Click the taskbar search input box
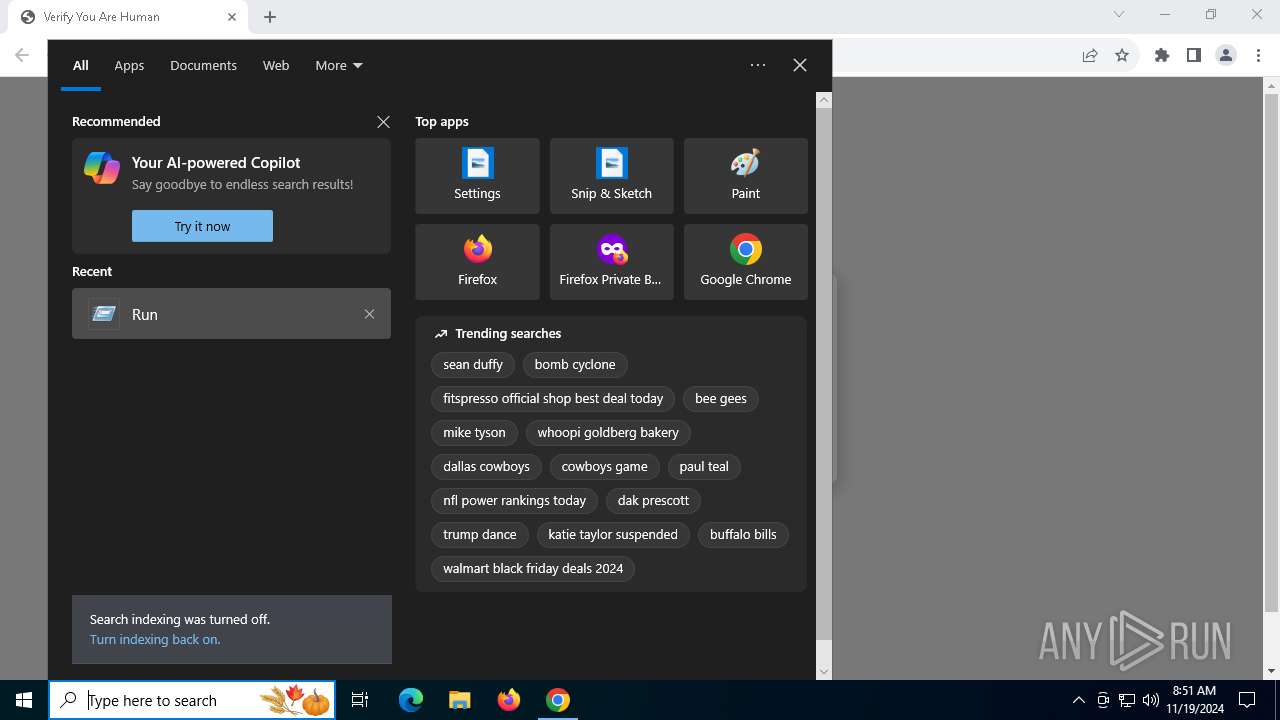 coord(191,700)
